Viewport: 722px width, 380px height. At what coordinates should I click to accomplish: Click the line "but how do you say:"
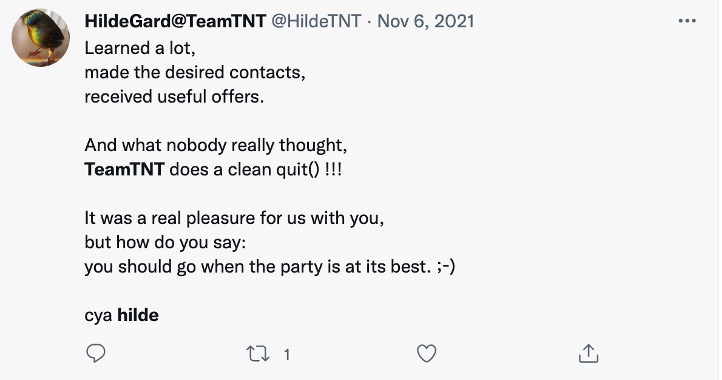[165, 242]
